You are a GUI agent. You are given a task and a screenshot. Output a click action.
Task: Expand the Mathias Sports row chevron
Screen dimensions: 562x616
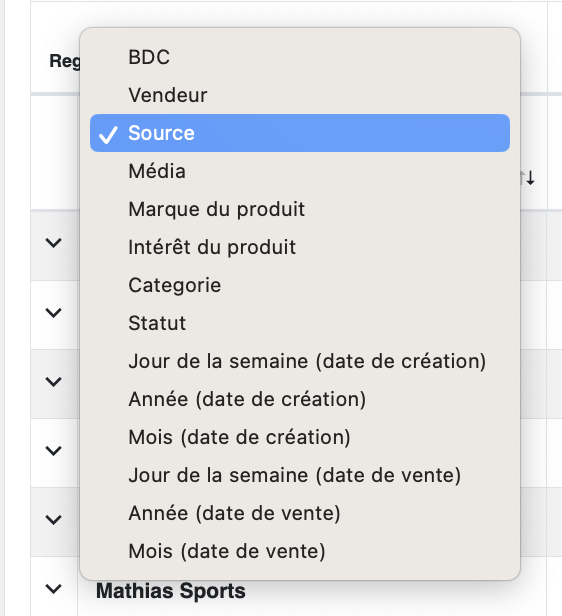[x=53, y=588]
